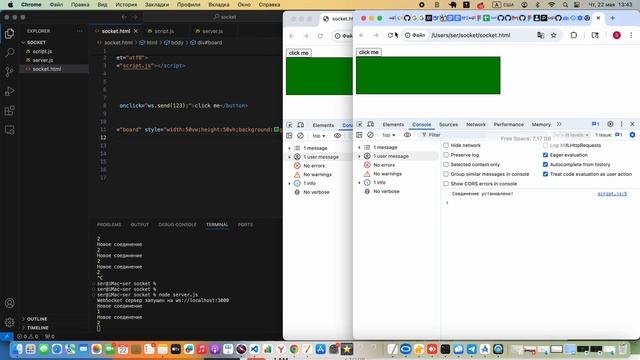This screenshot has height=360, width=640.
Task: Bookmark this page with star icon
Action: coord(553,36)
